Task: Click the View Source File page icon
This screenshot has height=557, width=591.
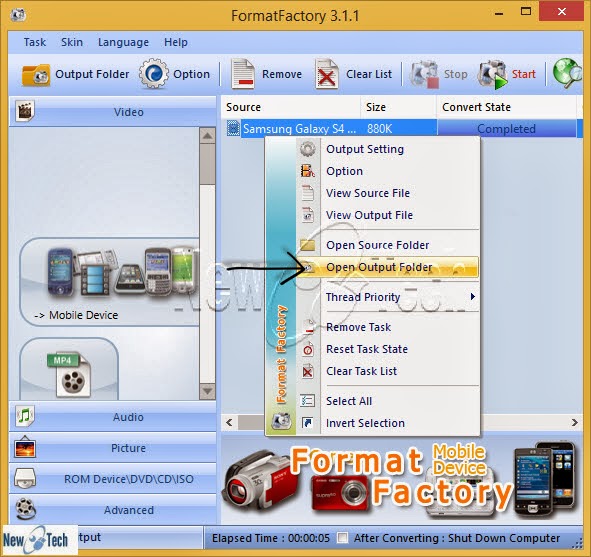Action: [x=308, y=193]
